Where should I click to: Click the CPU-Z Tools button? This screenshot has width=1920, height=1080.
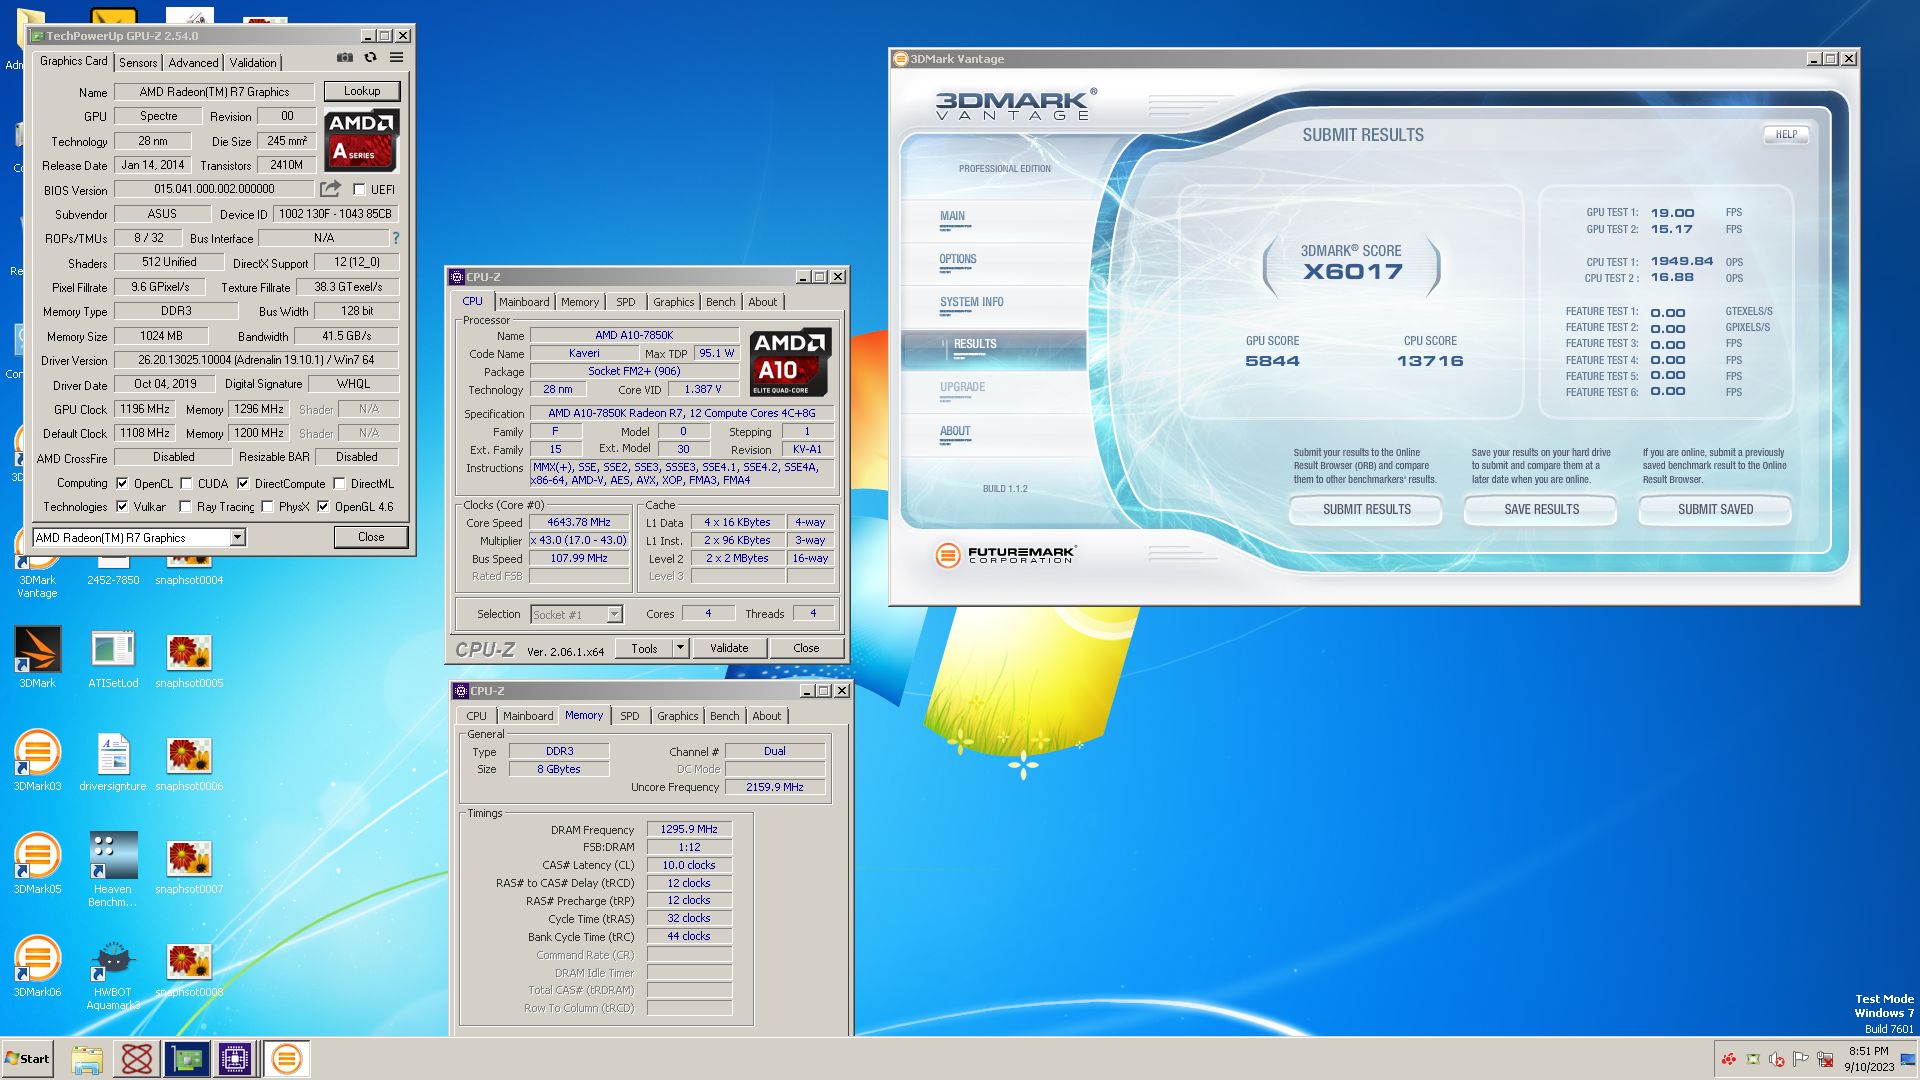click(644, 648)
